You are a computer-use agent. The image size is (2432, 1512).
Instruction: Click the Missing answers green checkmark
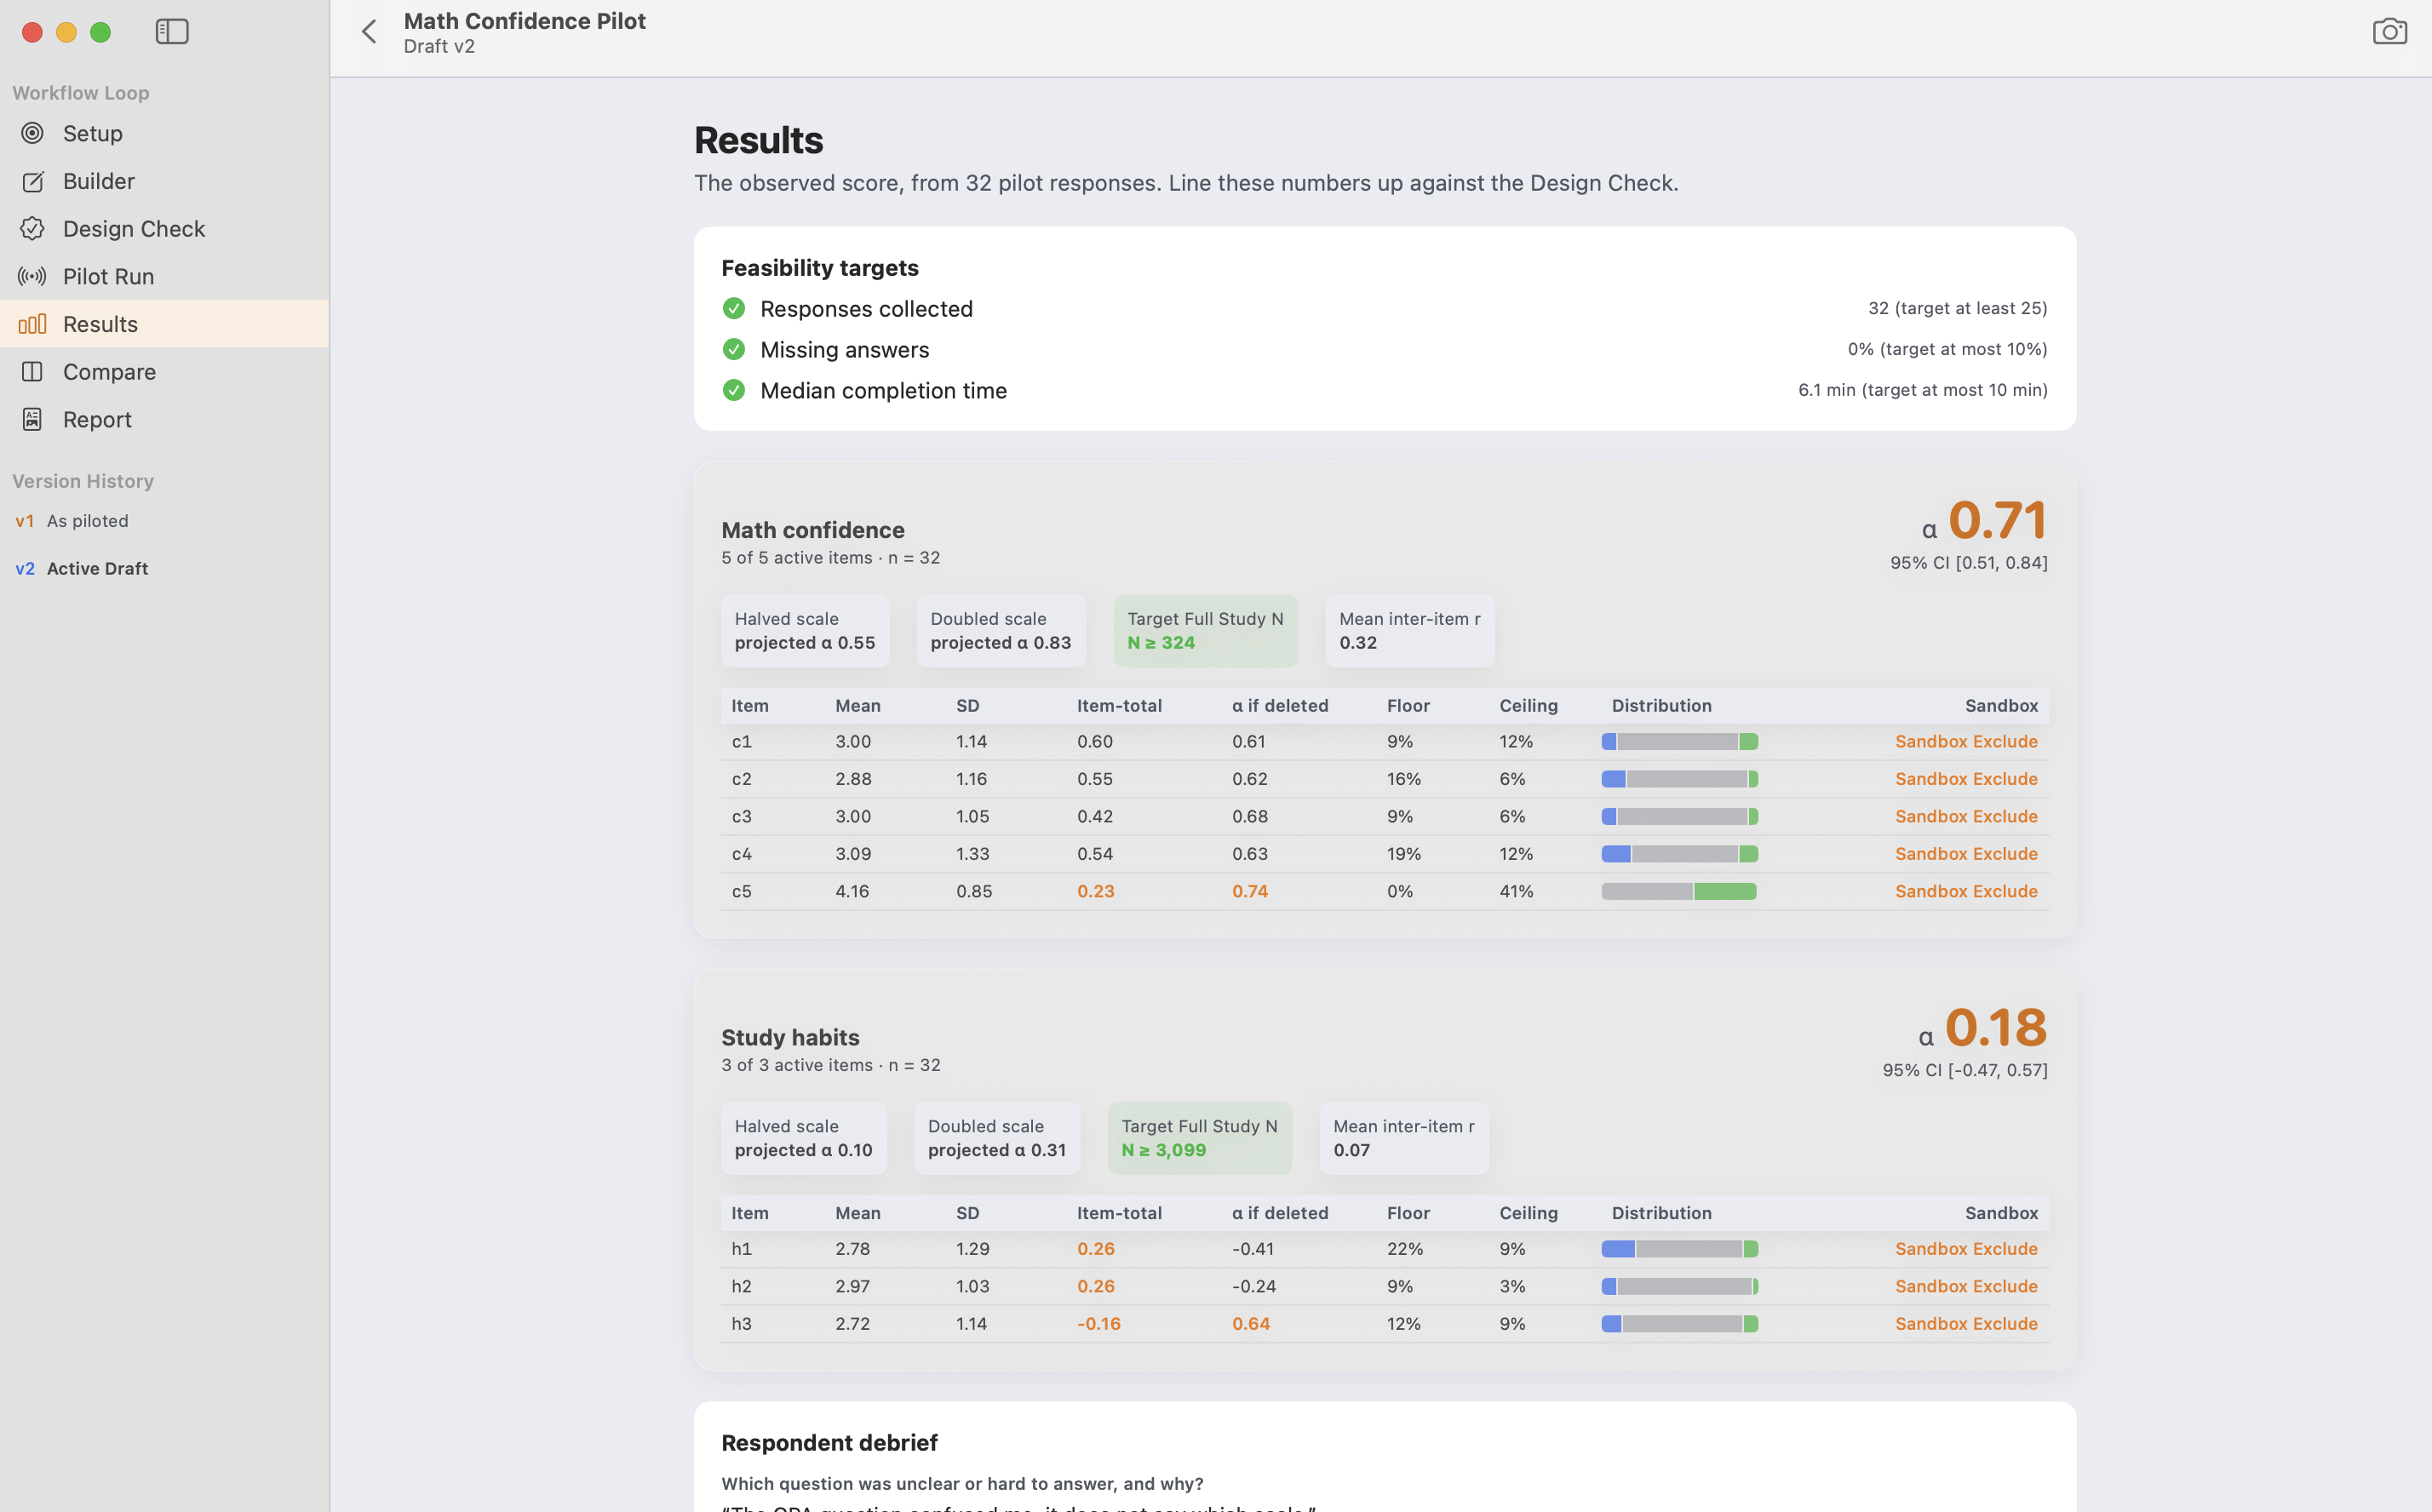point(733,349)
